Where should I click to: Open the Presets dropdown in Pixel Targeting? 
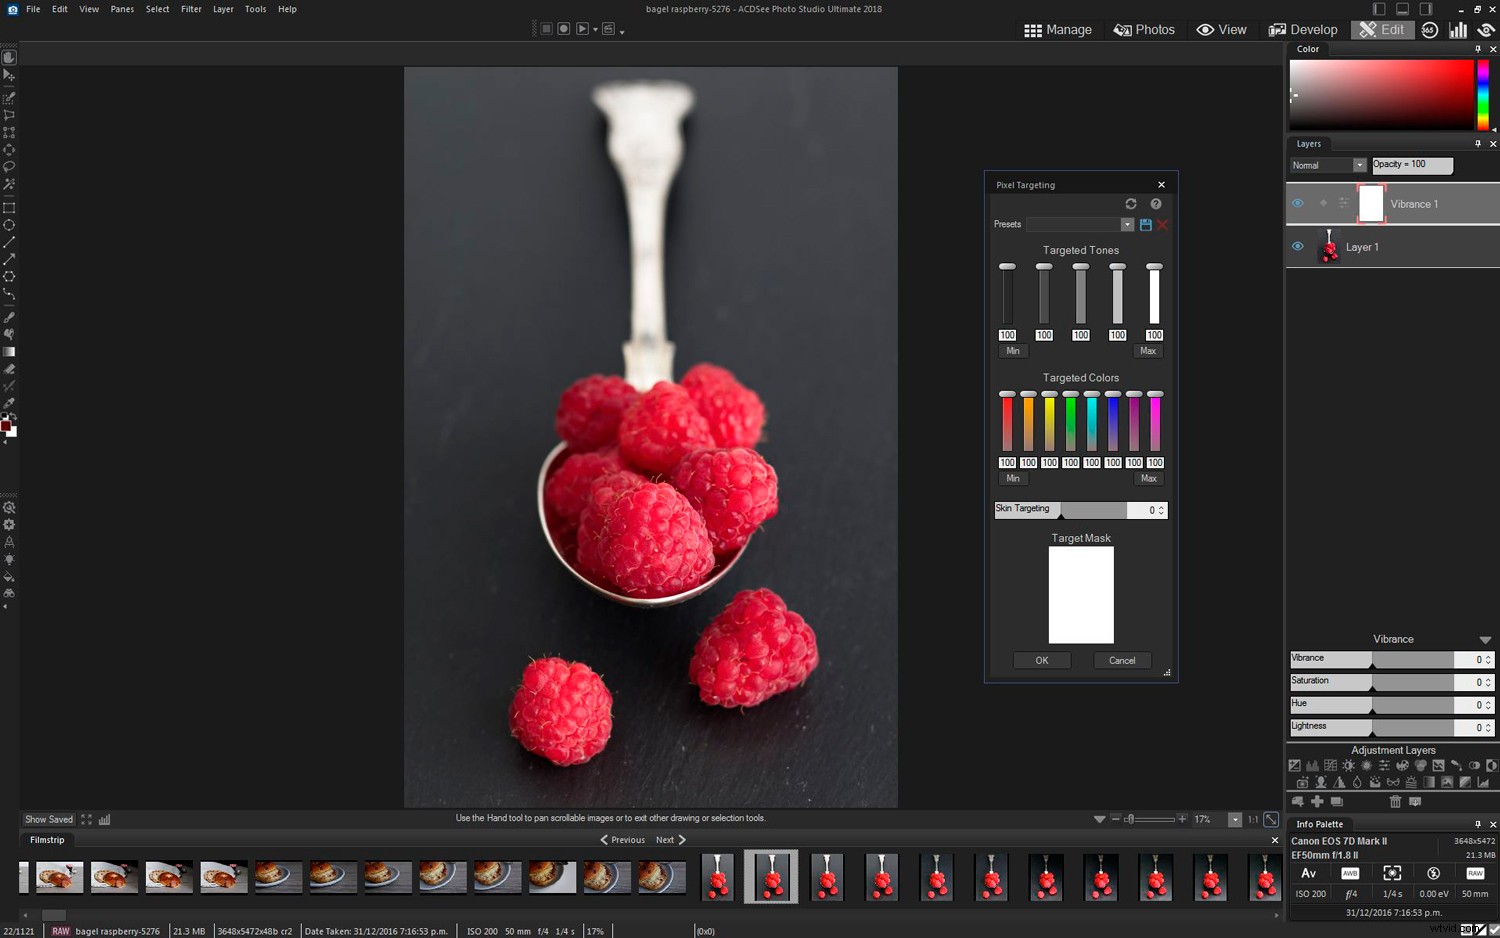pos(1127,224)
